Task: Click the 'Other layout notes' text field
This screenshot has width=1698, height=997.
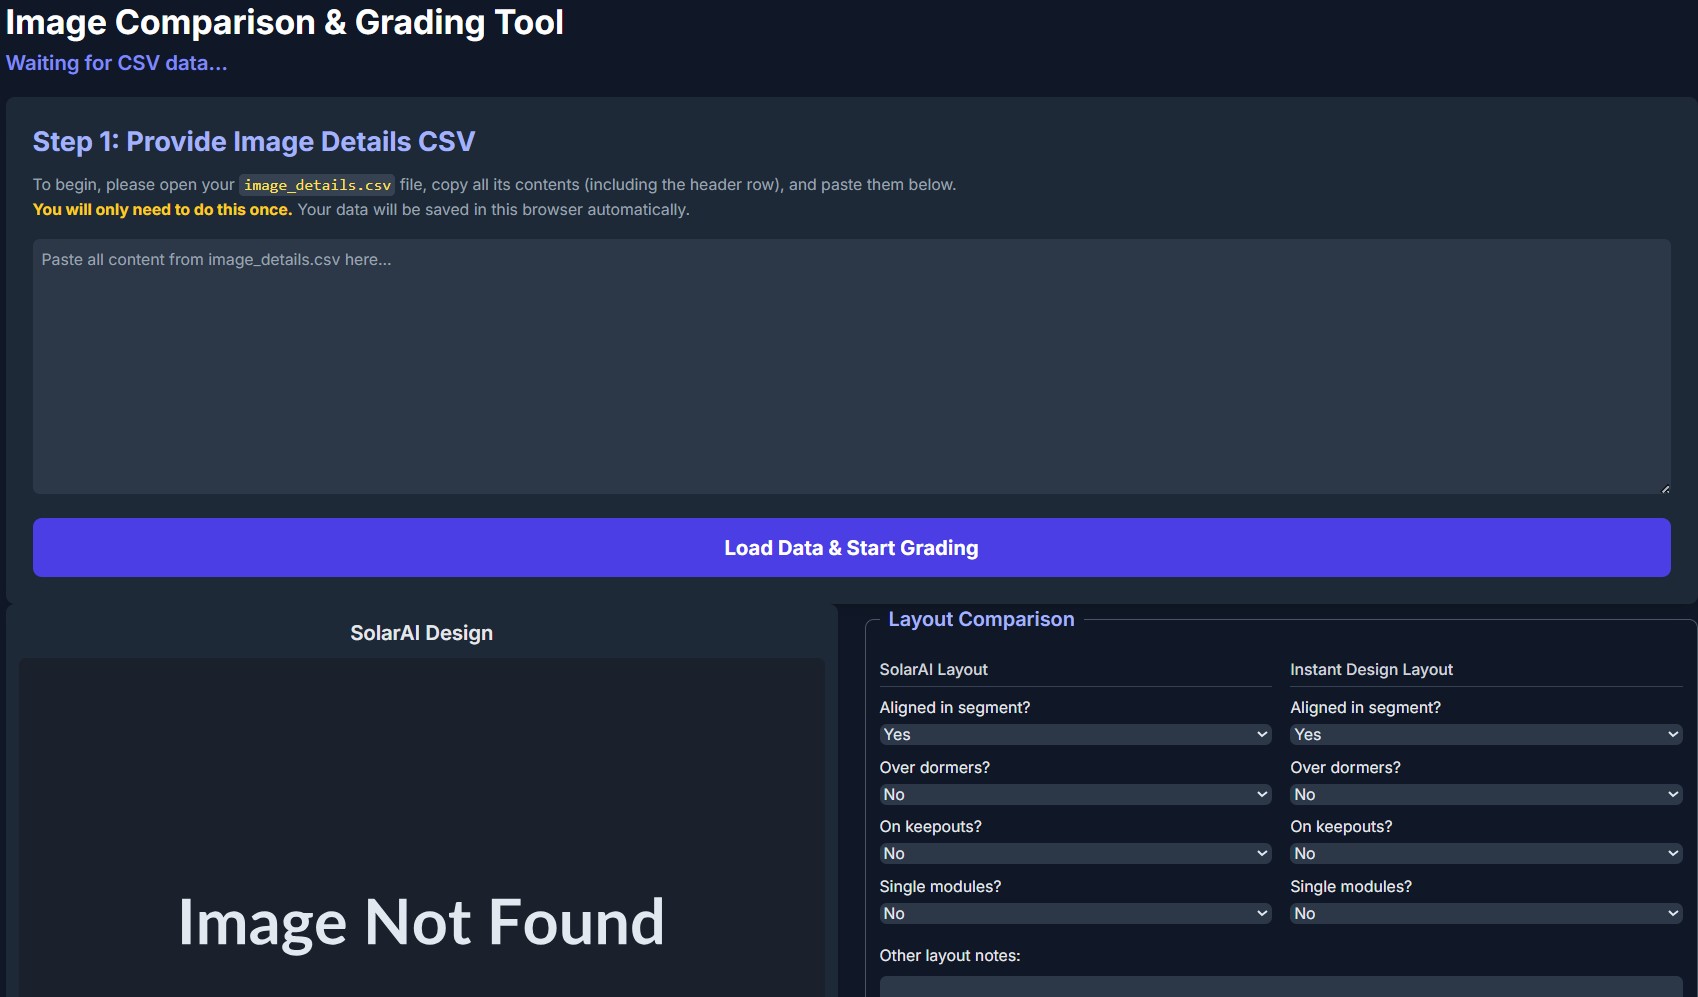Action: point(1280,986)
